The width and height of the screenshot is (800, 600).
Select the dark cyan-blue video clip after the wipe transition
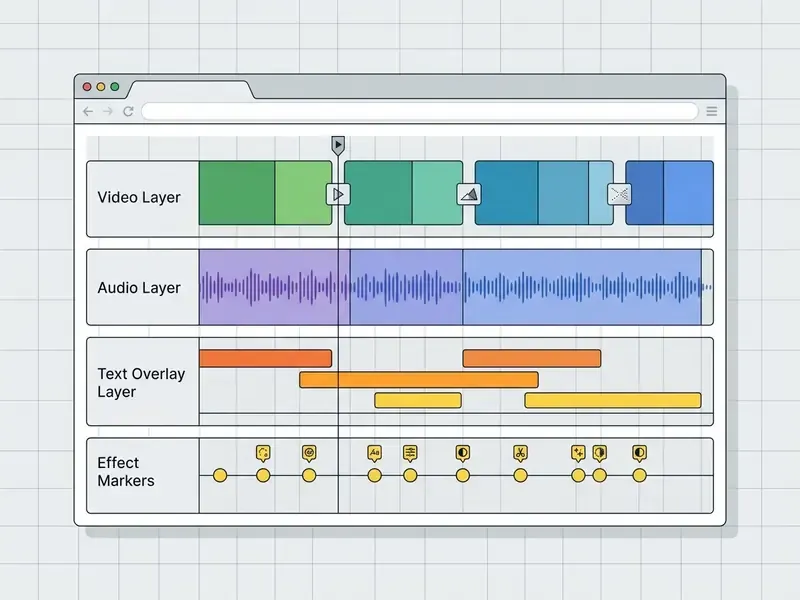click(x=506, y=193)
